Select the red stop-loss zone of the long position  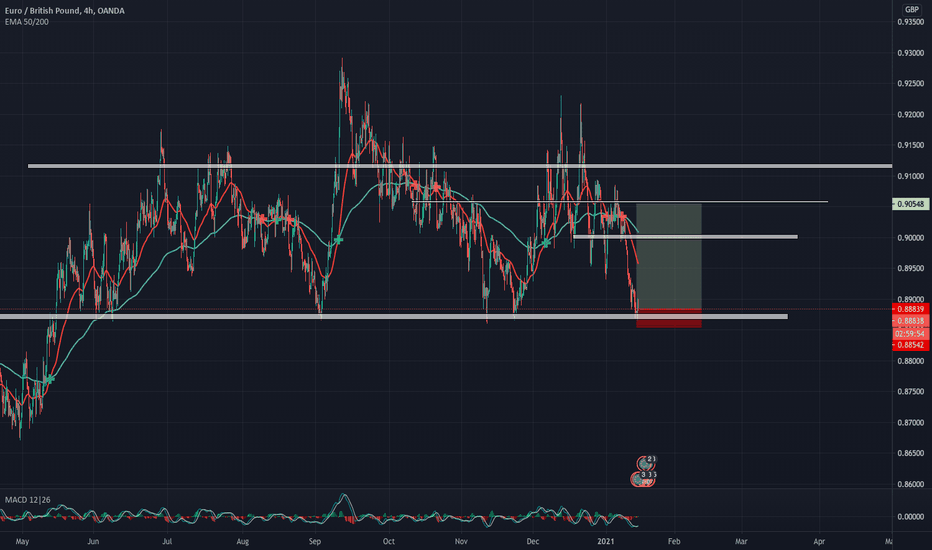(x=669, y=319)
